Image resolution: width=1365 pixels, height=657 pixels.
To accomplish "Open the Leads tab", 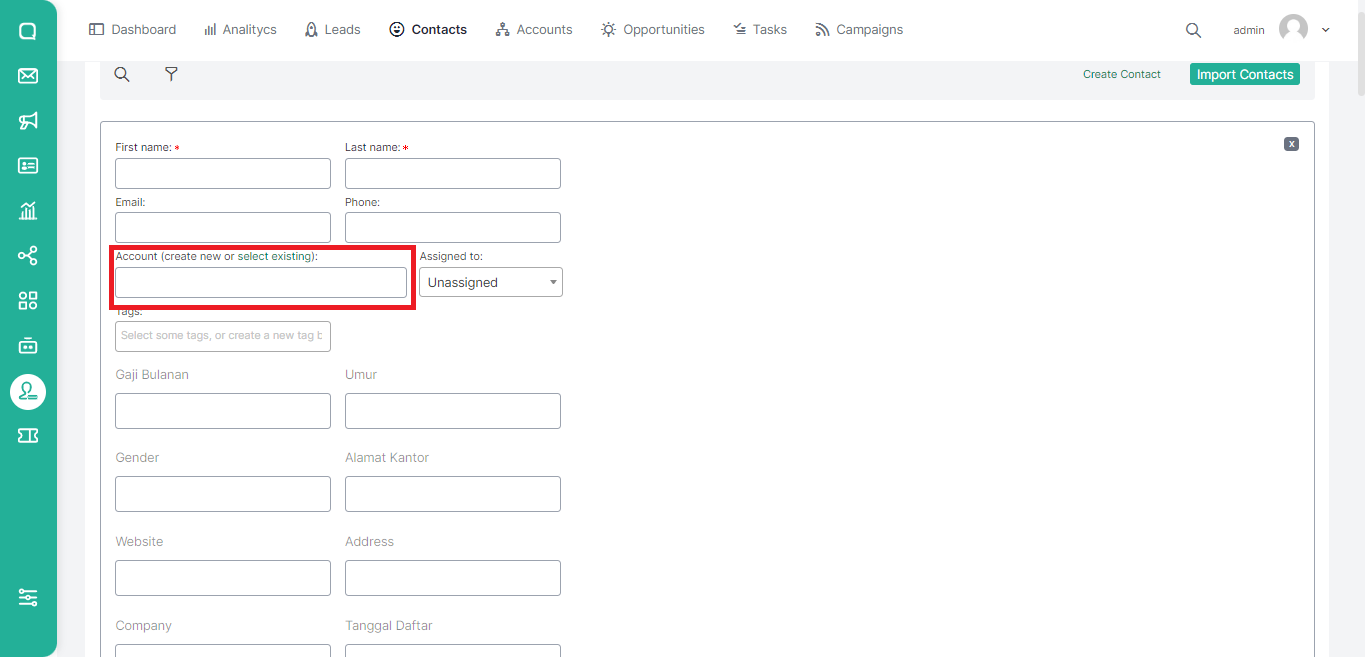I will [x=332, y=30].
